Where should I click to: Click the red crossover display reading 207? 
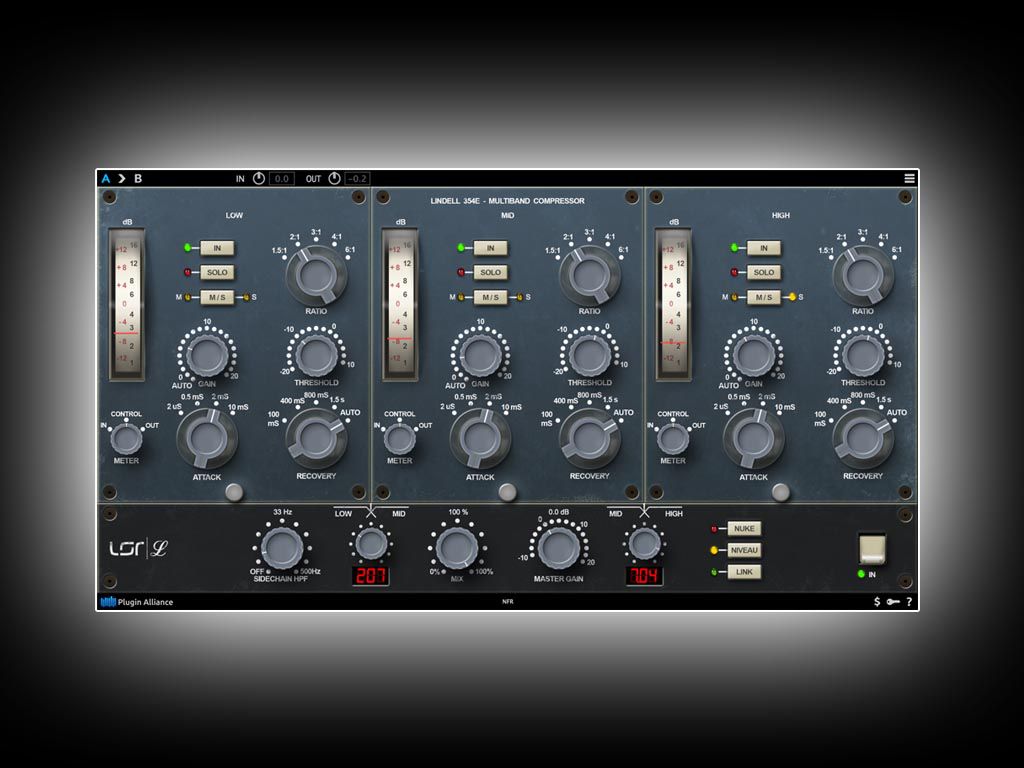[371, 575]
